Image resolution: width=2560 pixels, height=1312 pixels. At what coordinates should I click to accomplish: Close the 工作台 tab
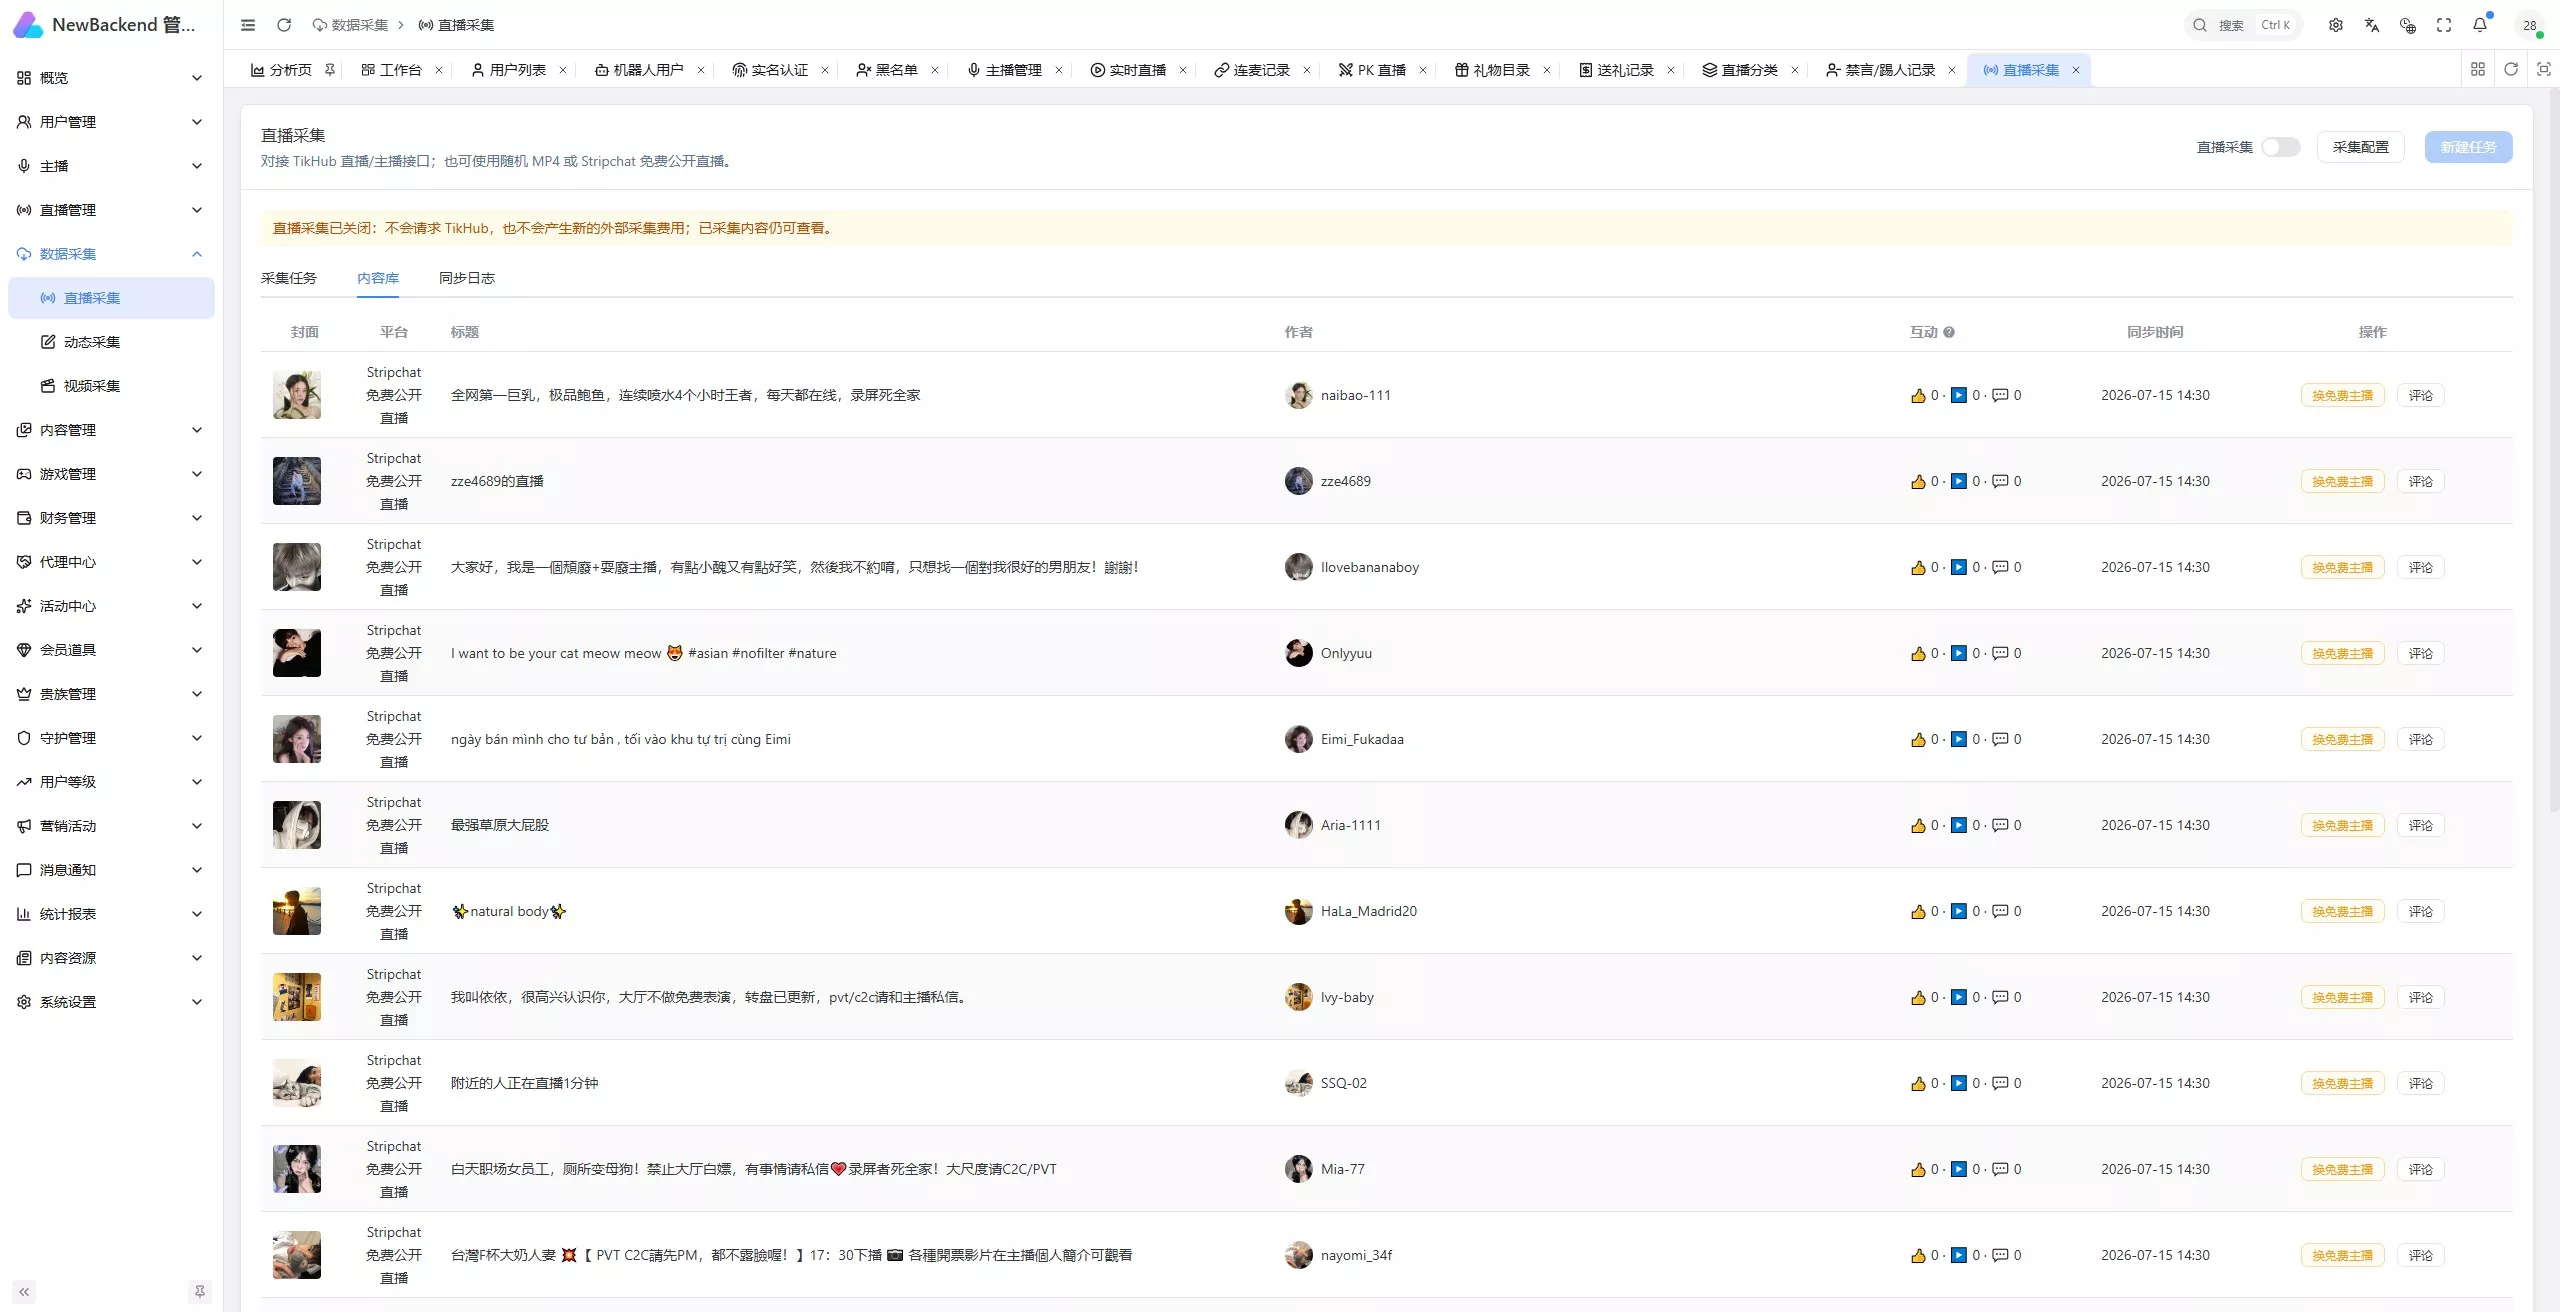[438, 70]
